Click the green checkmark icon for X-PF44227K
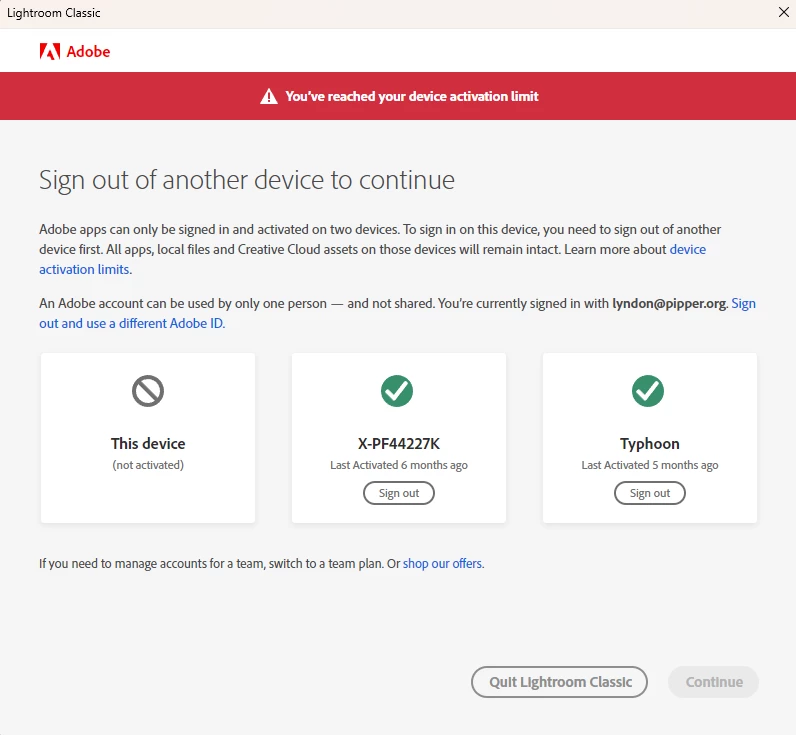796x735 pixels. coord(397,391)
